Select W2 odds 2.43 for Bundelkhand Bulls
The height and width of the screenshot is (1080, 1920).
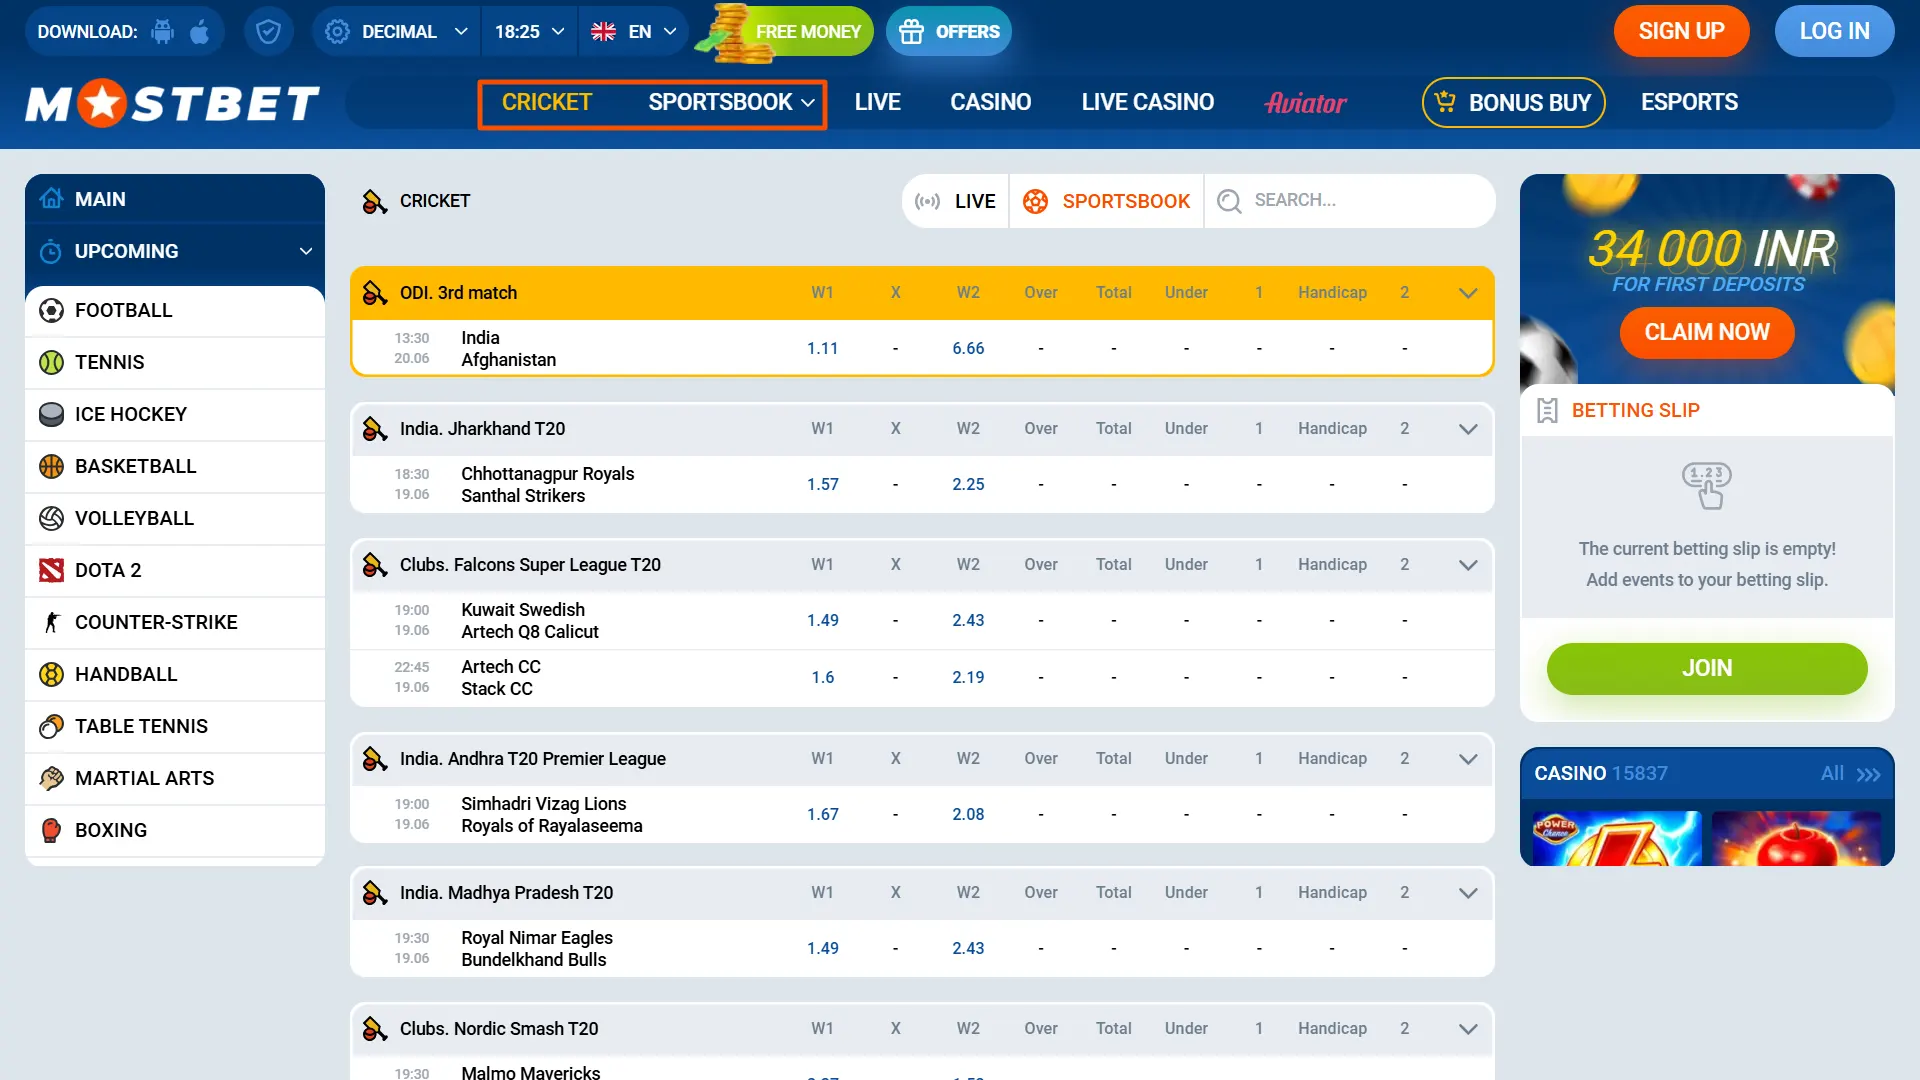(968, 949)
